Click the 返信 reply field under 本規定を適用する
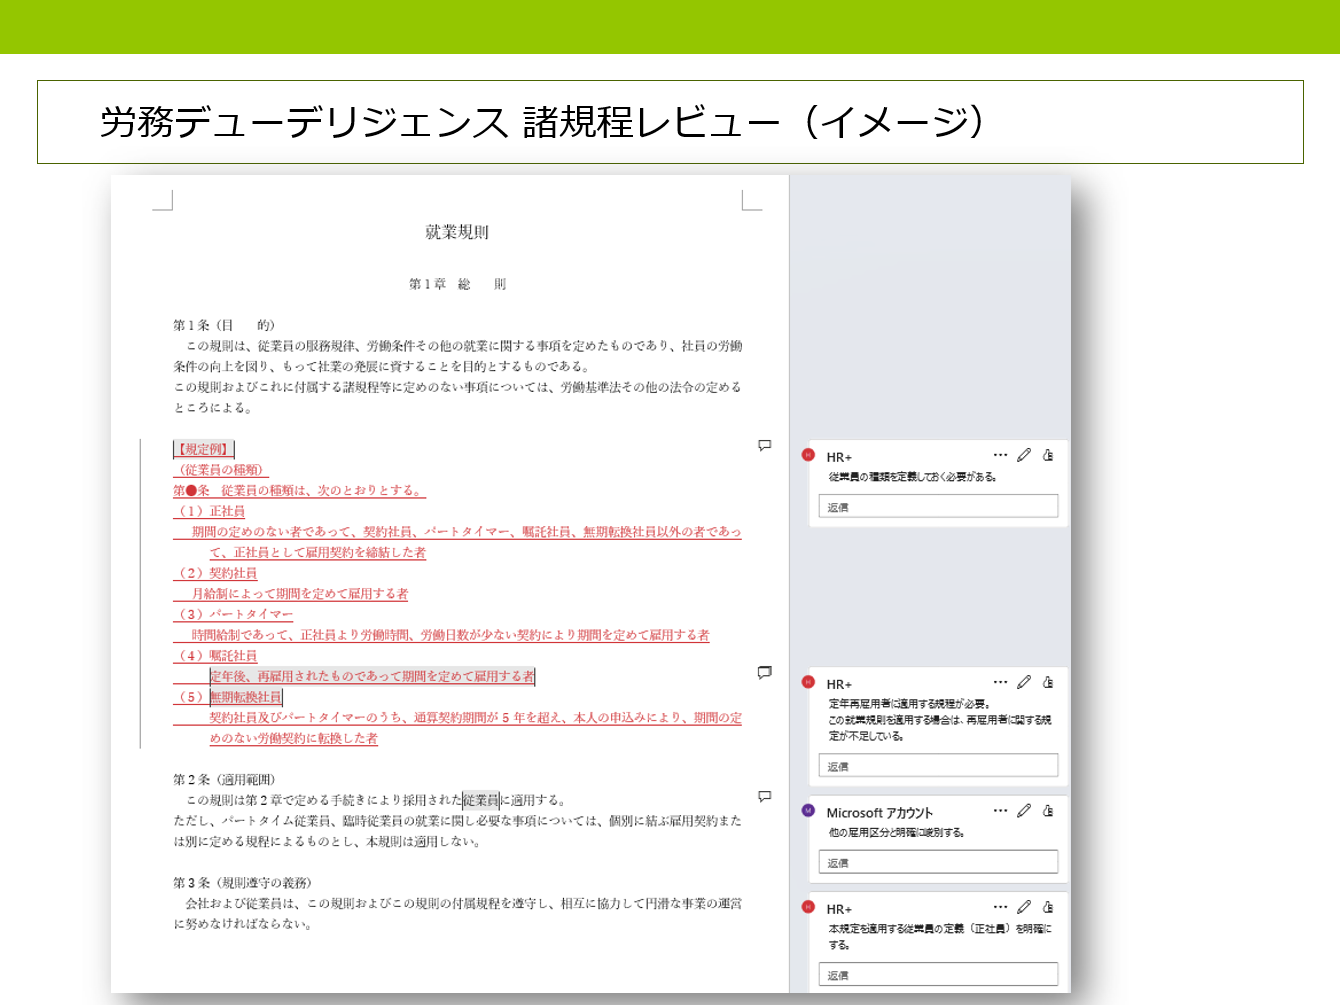Viewport: 1340px width, 1005px height. pos(938,974)
